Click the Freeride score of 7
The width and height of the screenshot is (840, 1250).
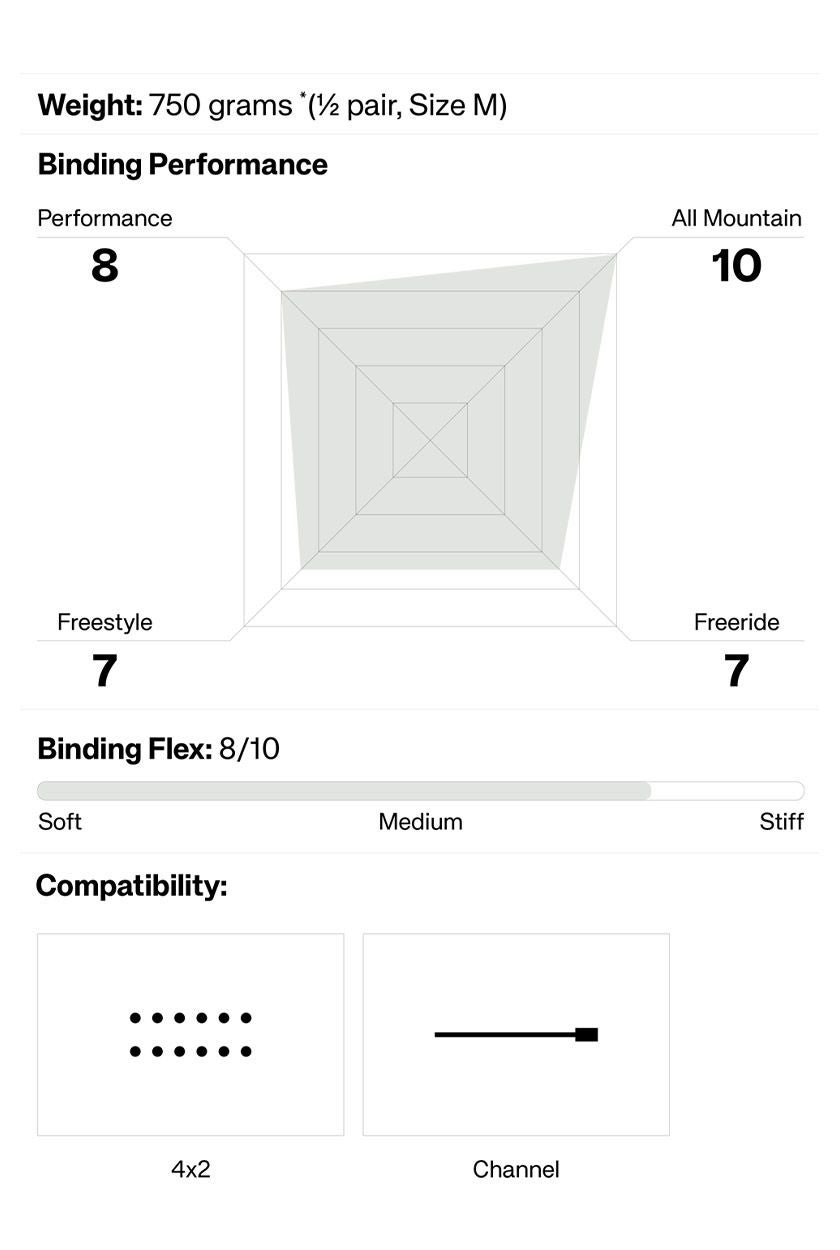[x=736, y=670]
